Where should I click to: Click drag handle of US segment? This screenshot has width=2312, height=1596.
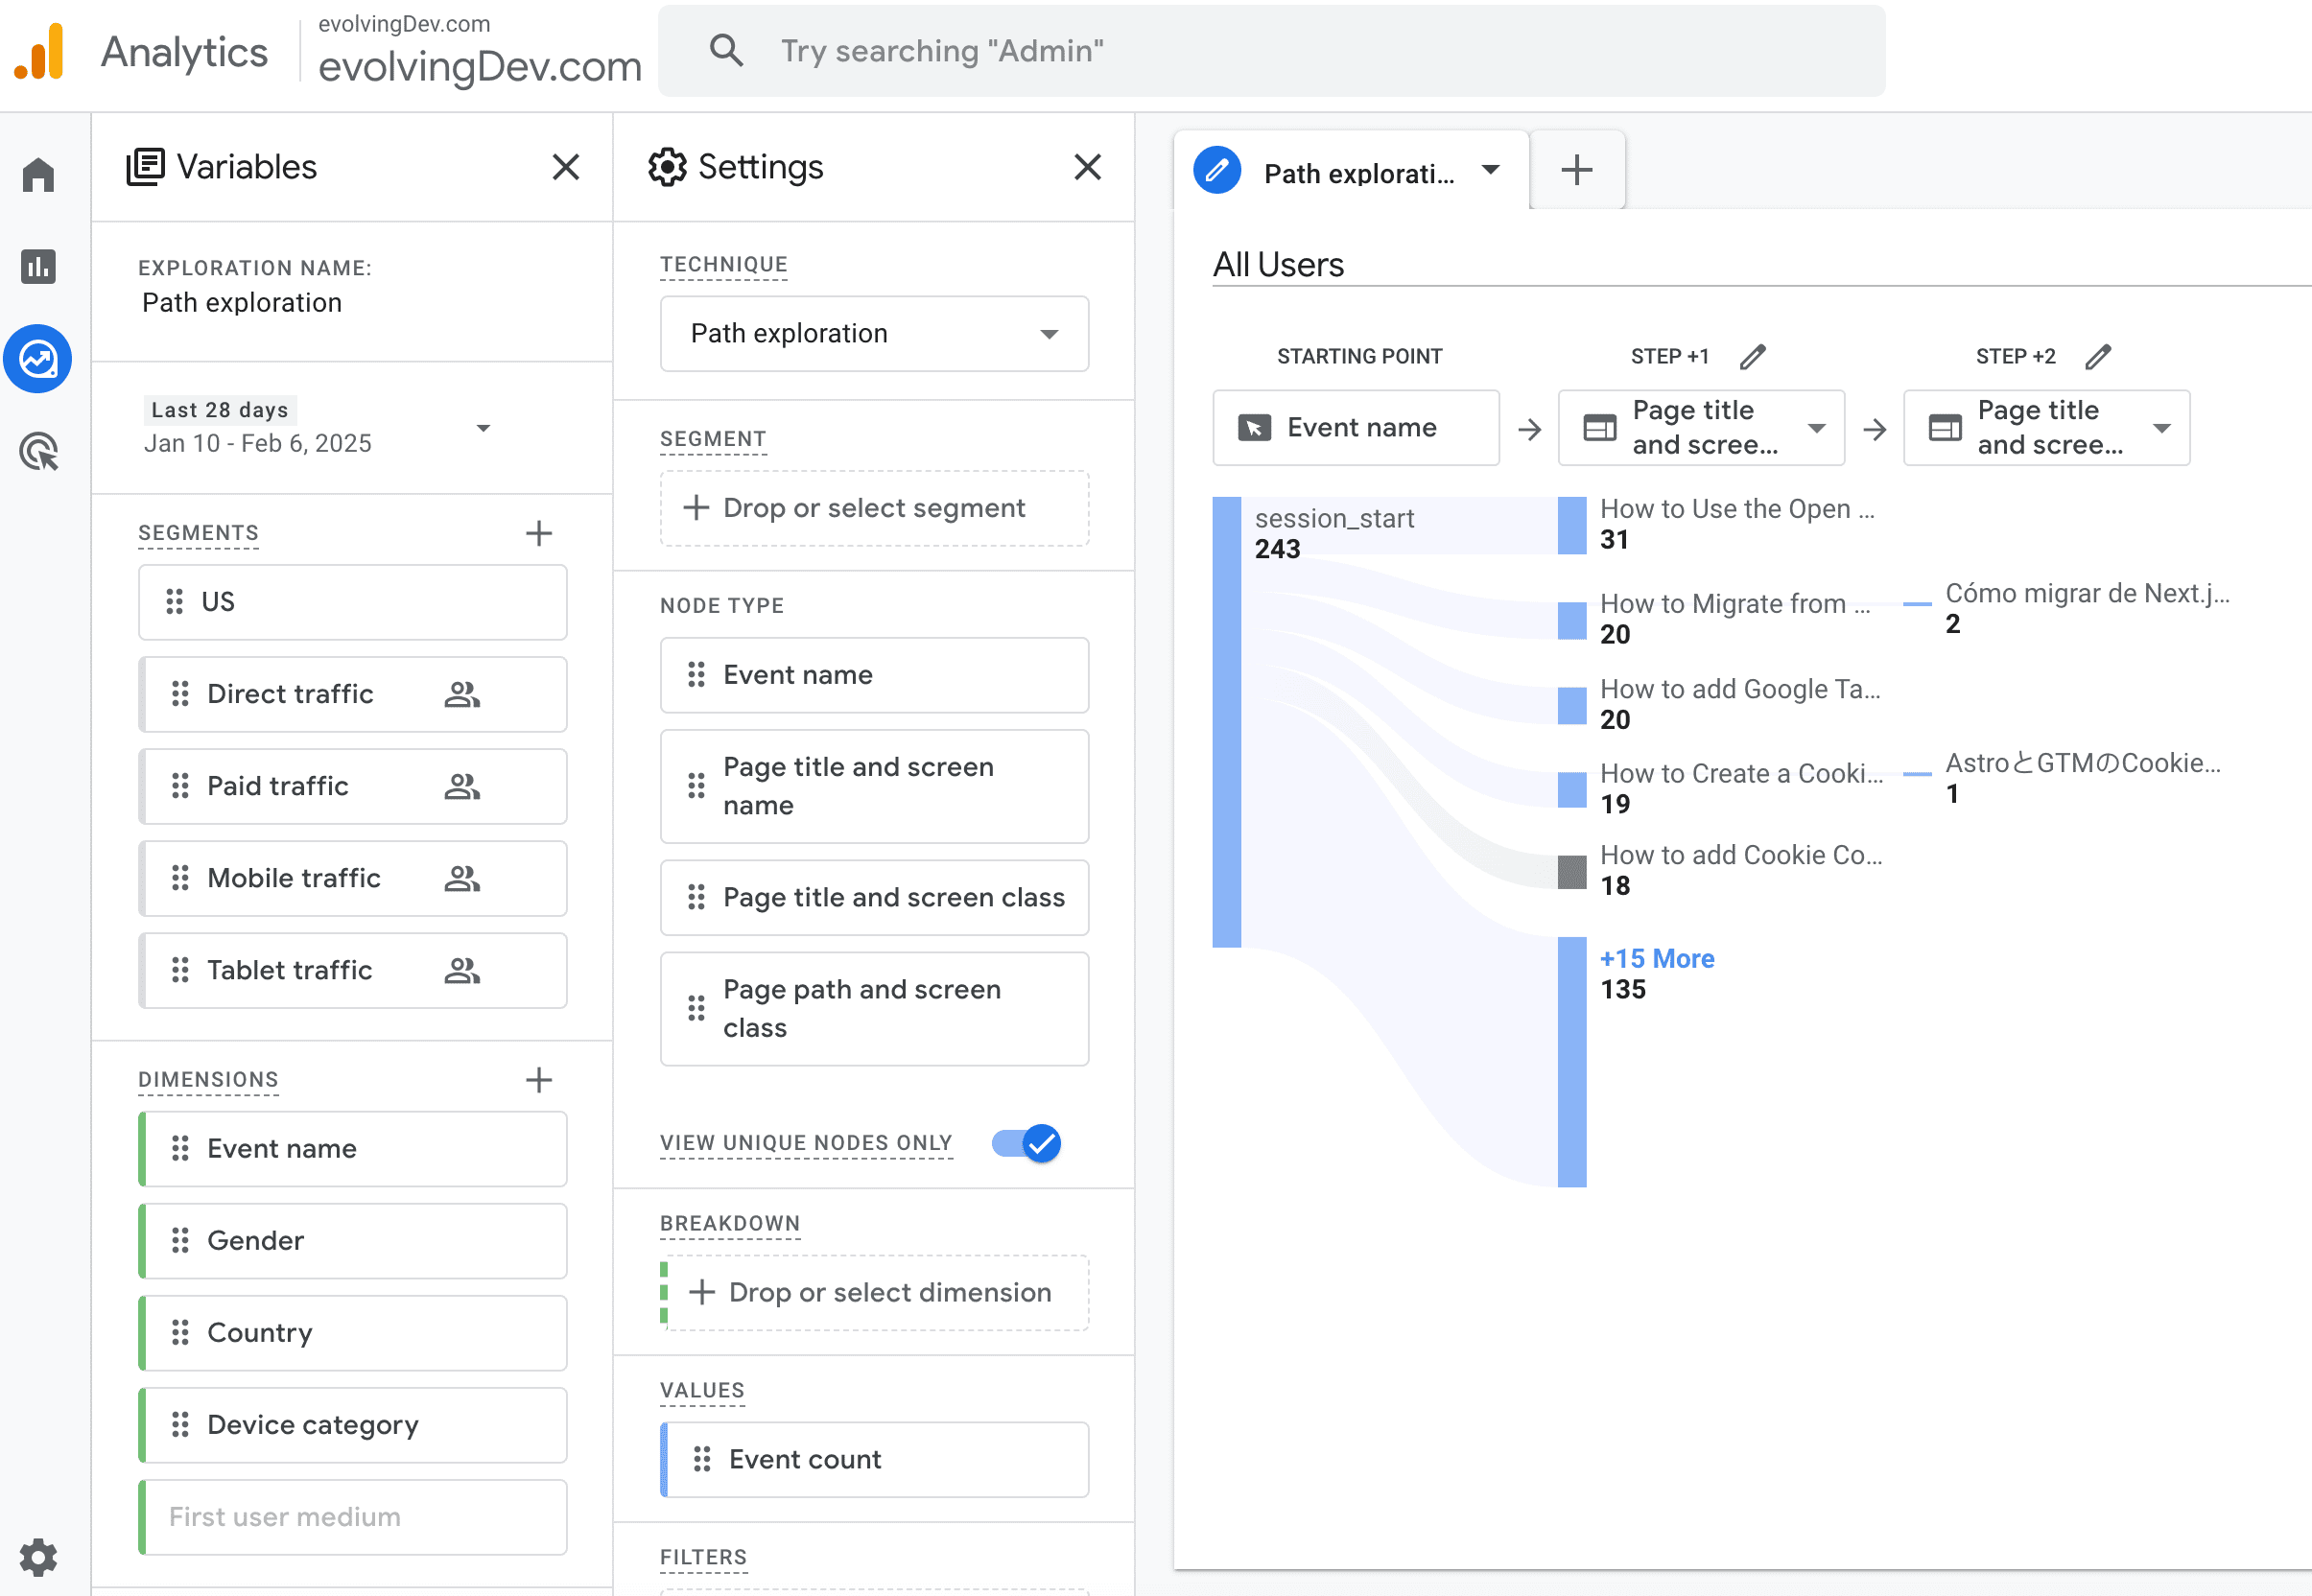pos(174,601)
